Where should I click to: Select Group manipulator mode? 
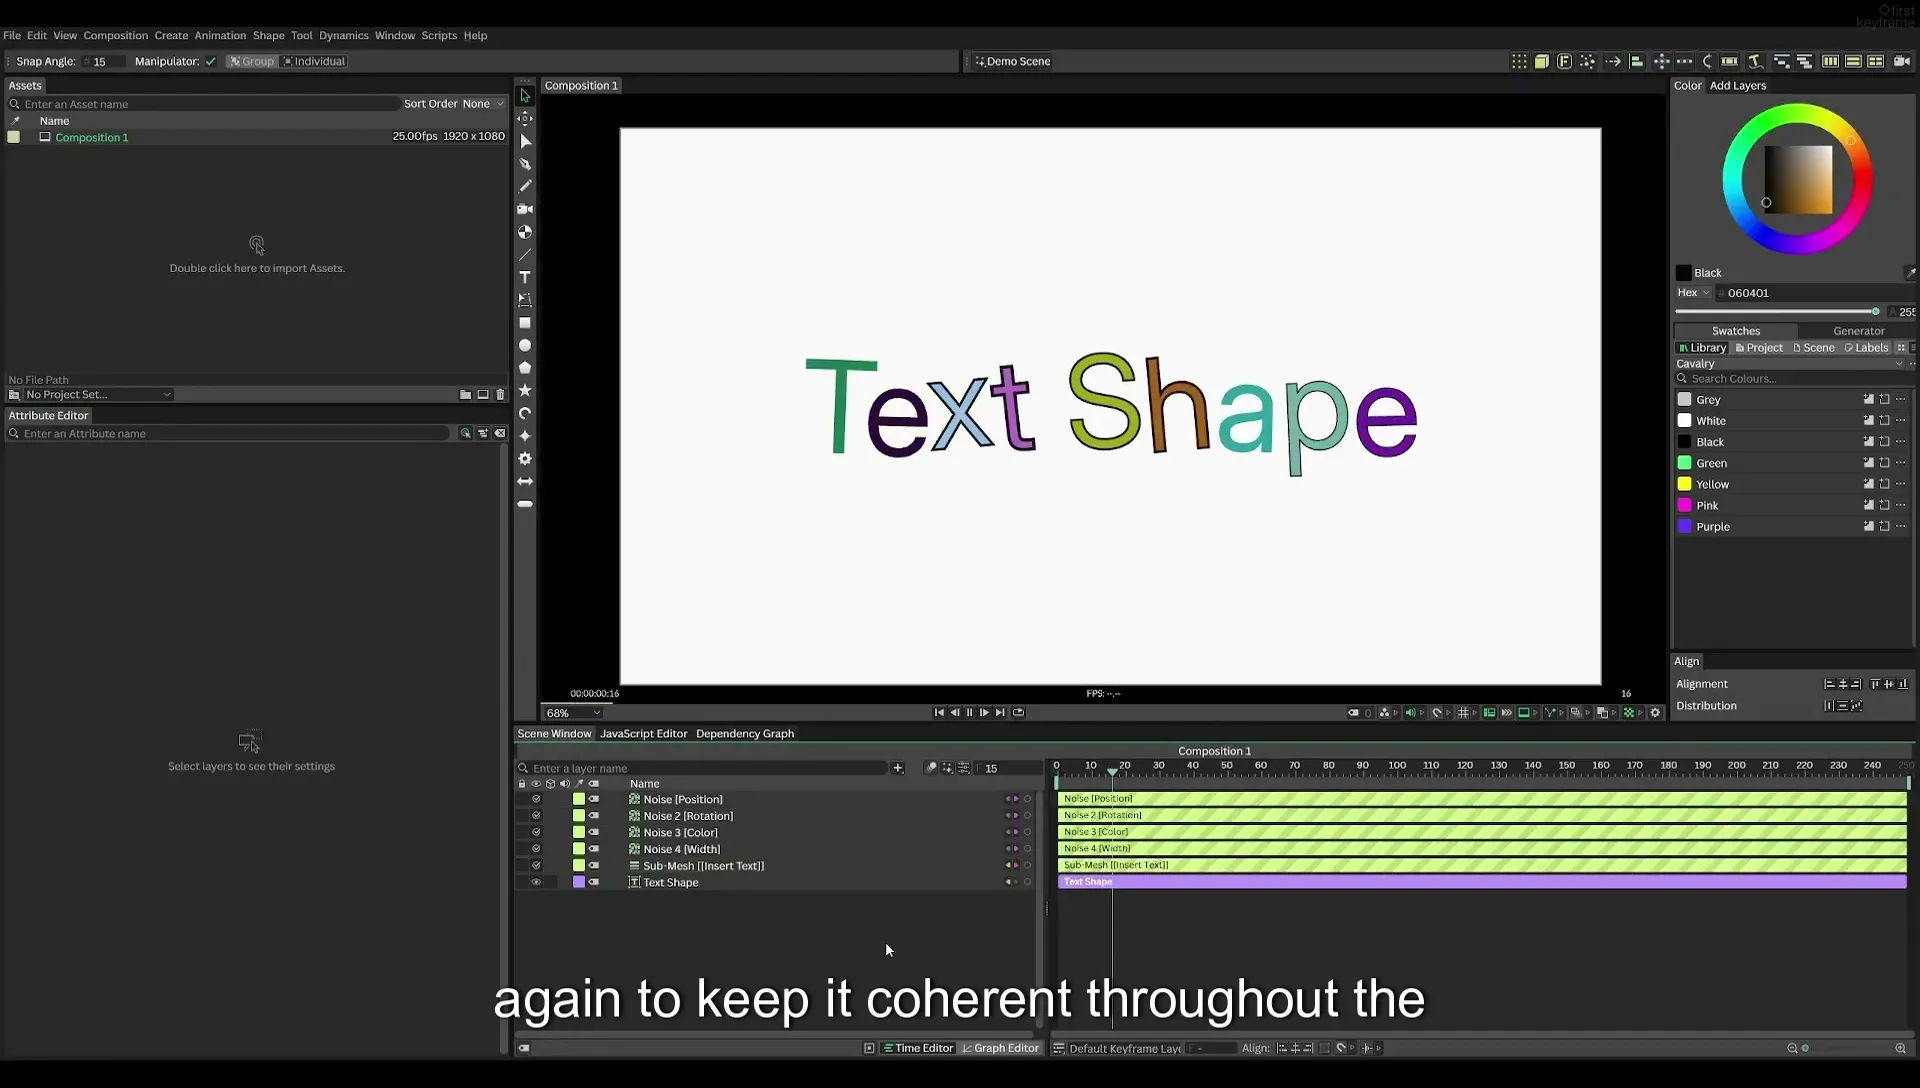tap(251, 62)
